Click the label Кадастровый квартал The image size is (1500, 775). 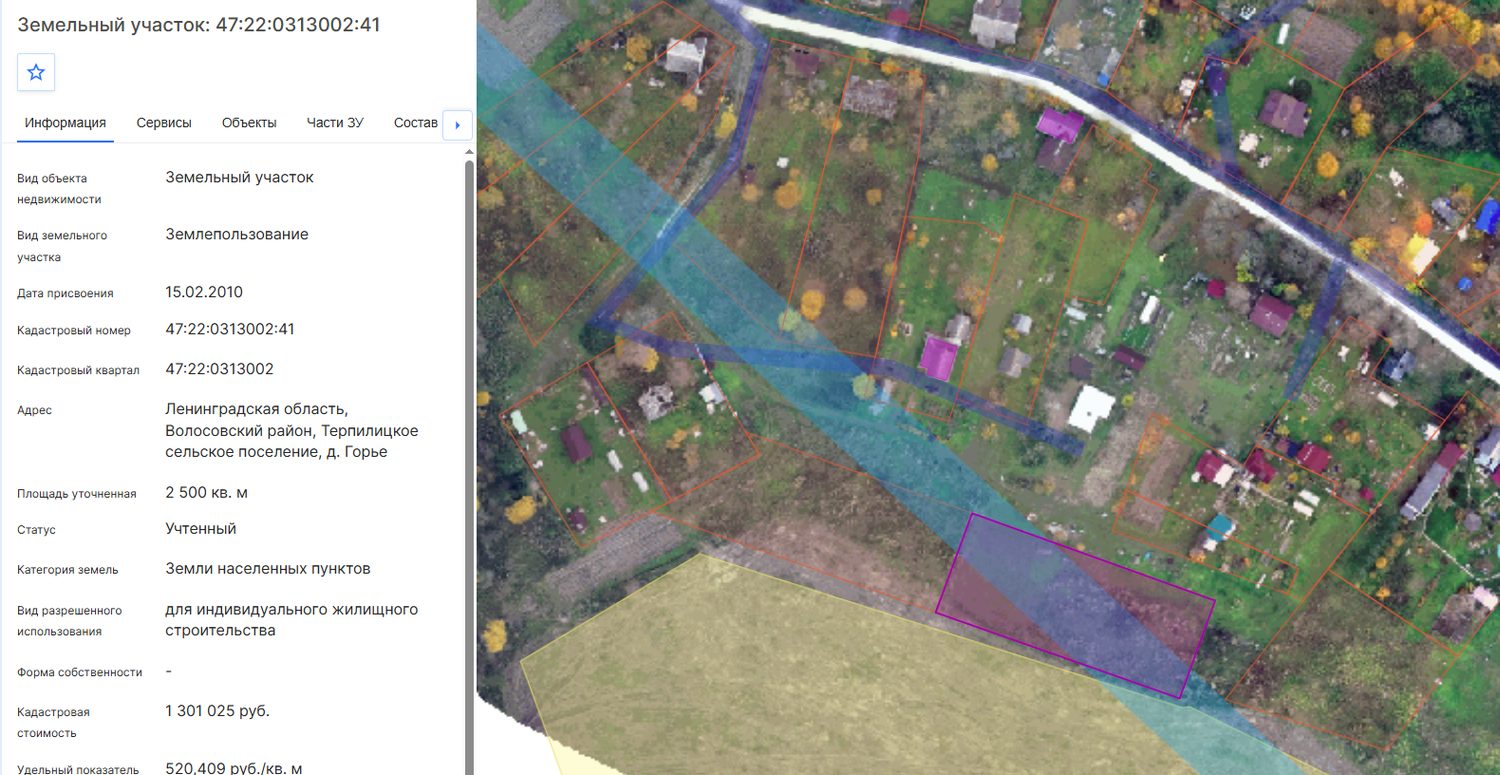click(x=78, y=370)
